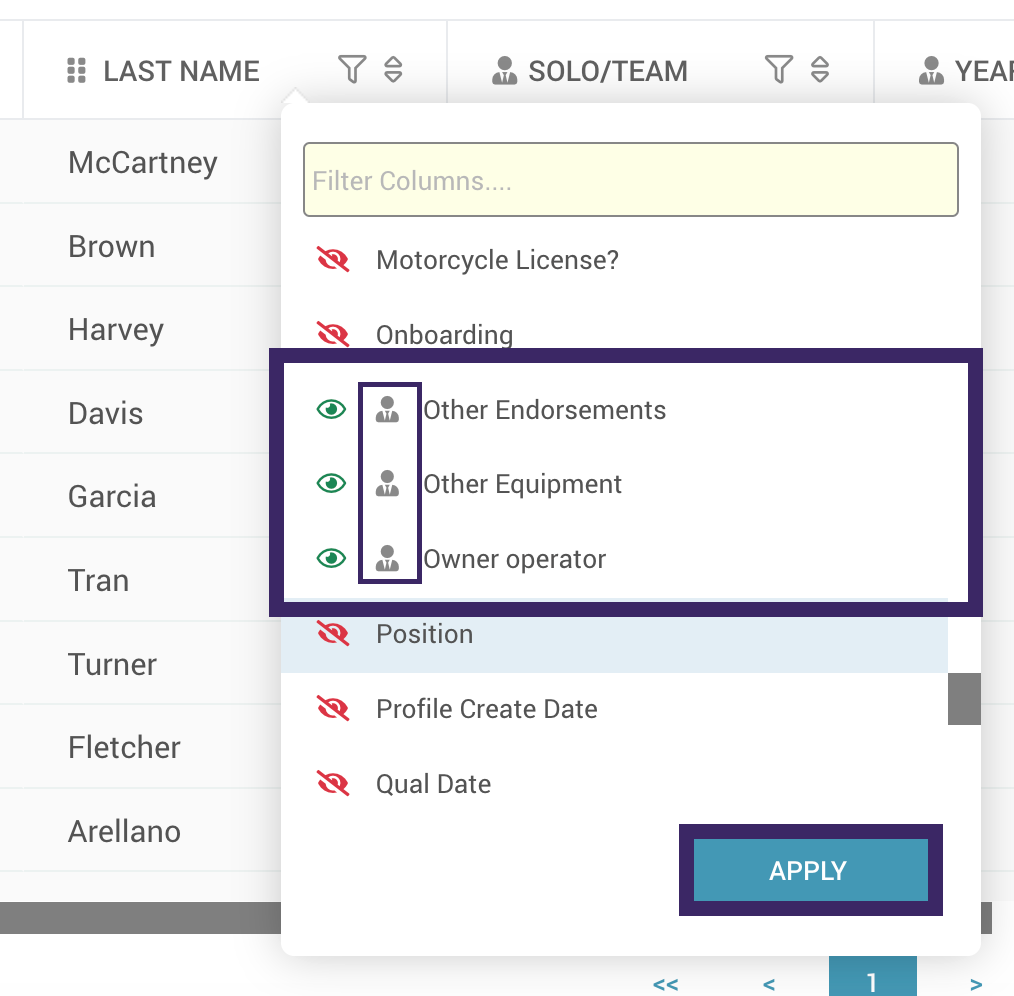Viewport: 1014px width, 996px height.
Task: Click the person icon beside Solo/Team header
Action: click(505, 71)
